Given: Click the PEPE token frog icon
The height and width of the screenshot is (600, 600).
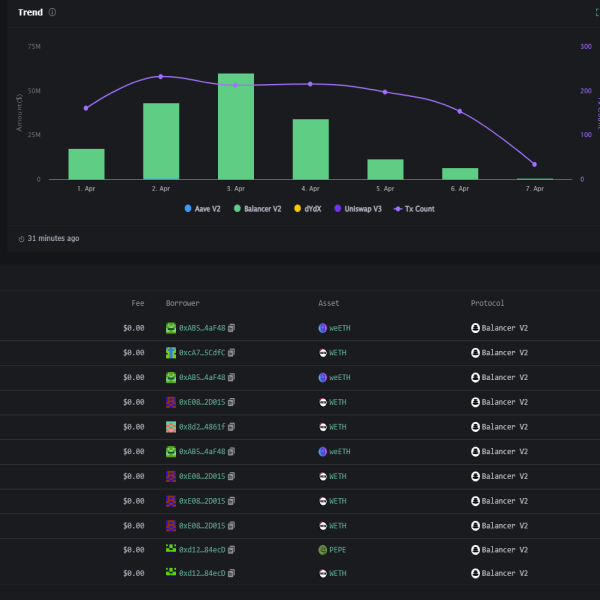Looking at the screenshot, I should (323, 550).
